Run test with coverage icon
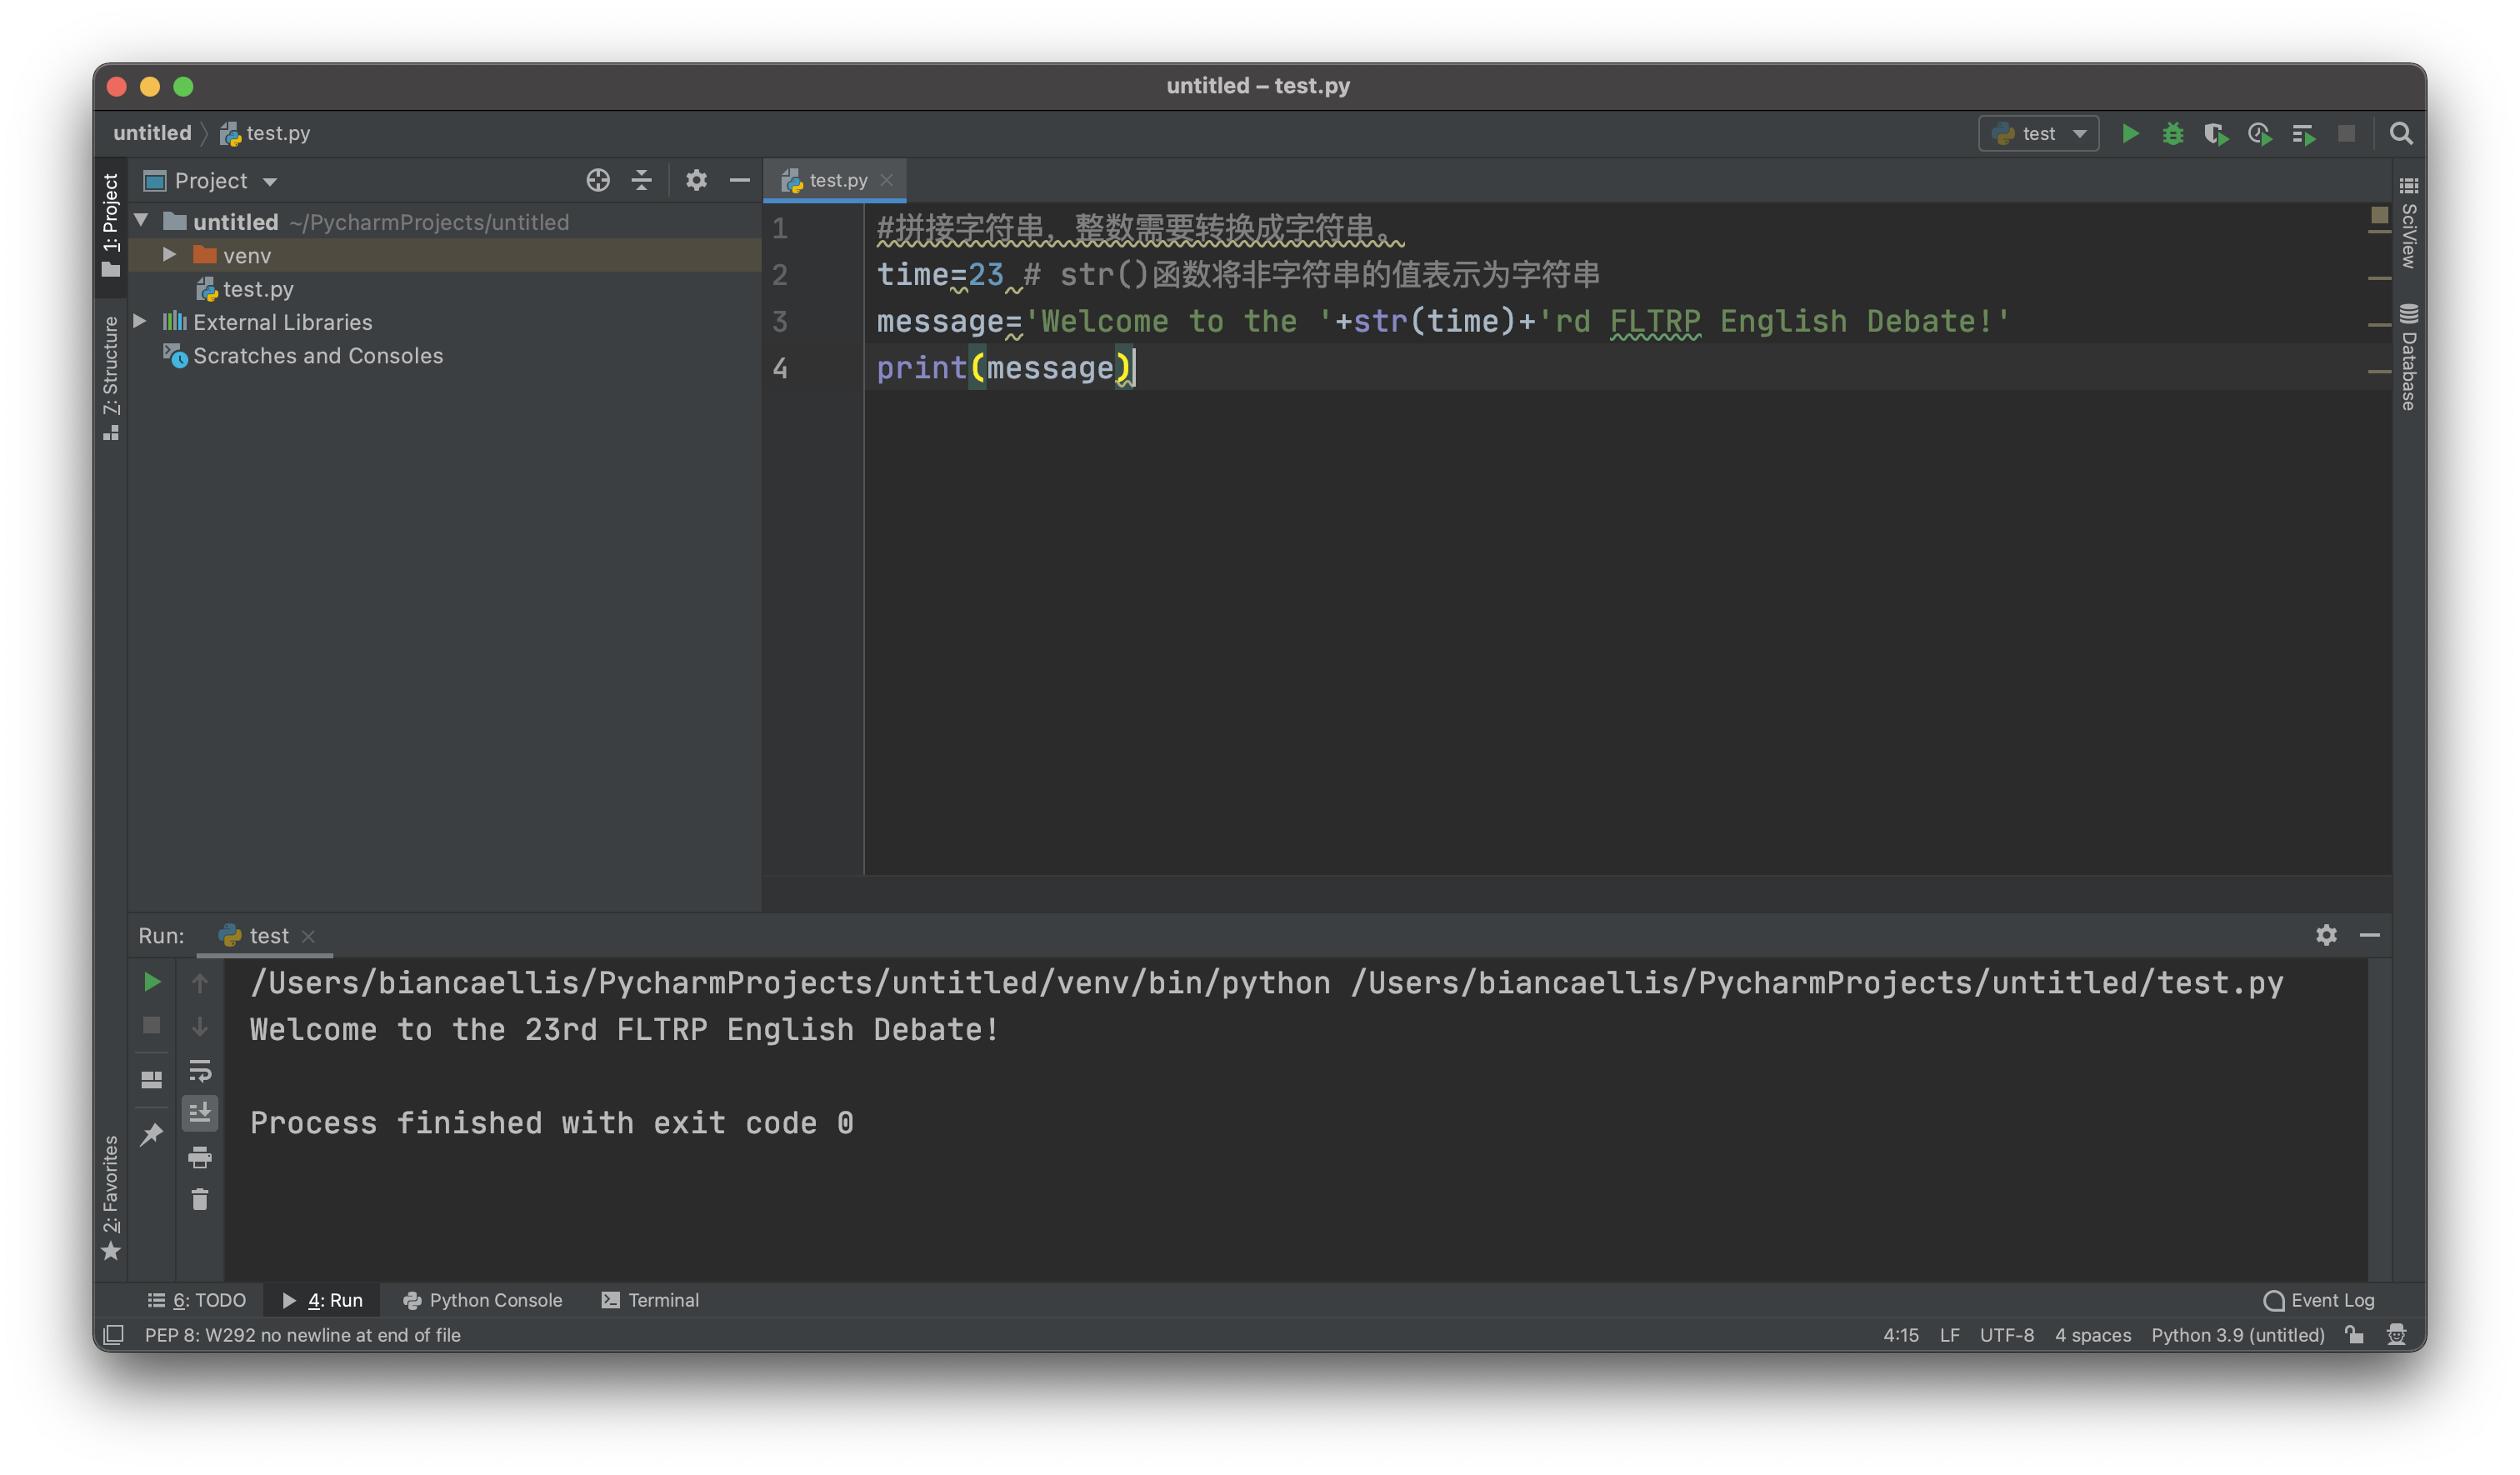The image size is (2520, 1475). click(x=2215, y=134)
